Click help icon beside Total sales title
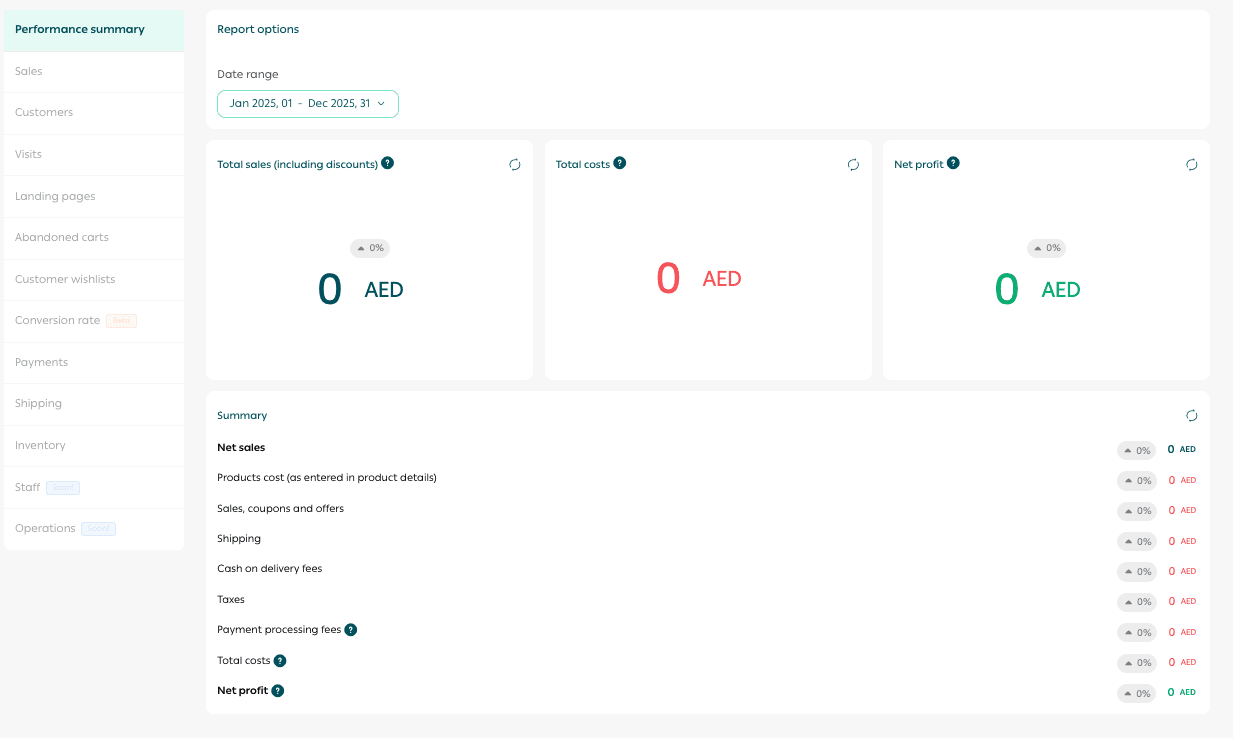This screenshot has height=738, width=1233. click(x=388, y=163)
